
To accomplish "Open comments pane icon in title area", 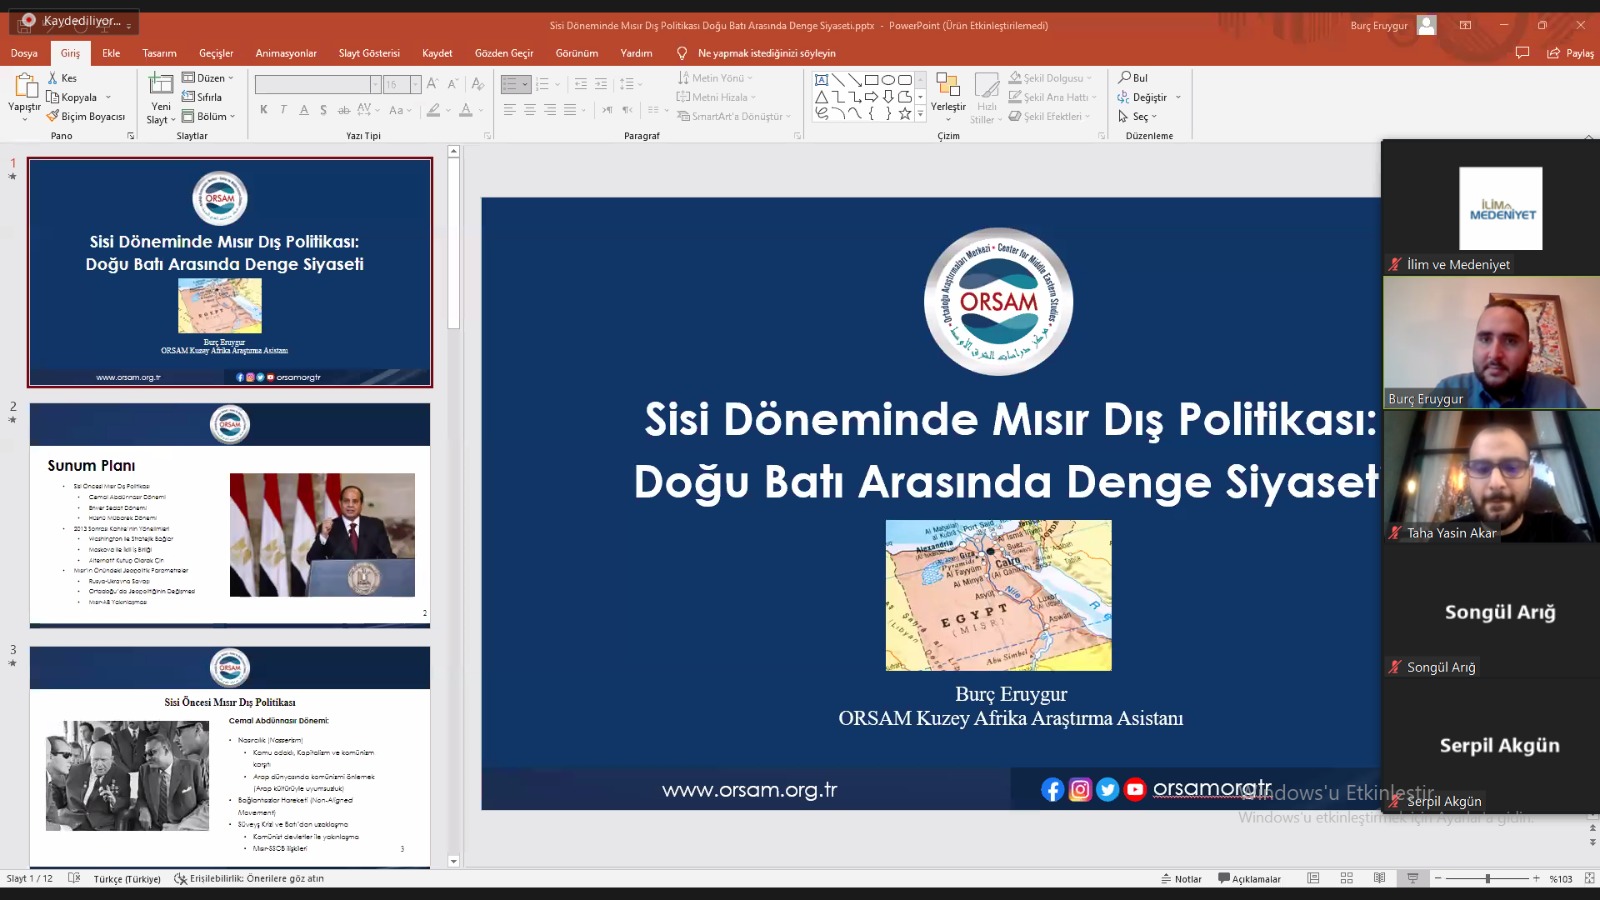I will click(1522, 53).
